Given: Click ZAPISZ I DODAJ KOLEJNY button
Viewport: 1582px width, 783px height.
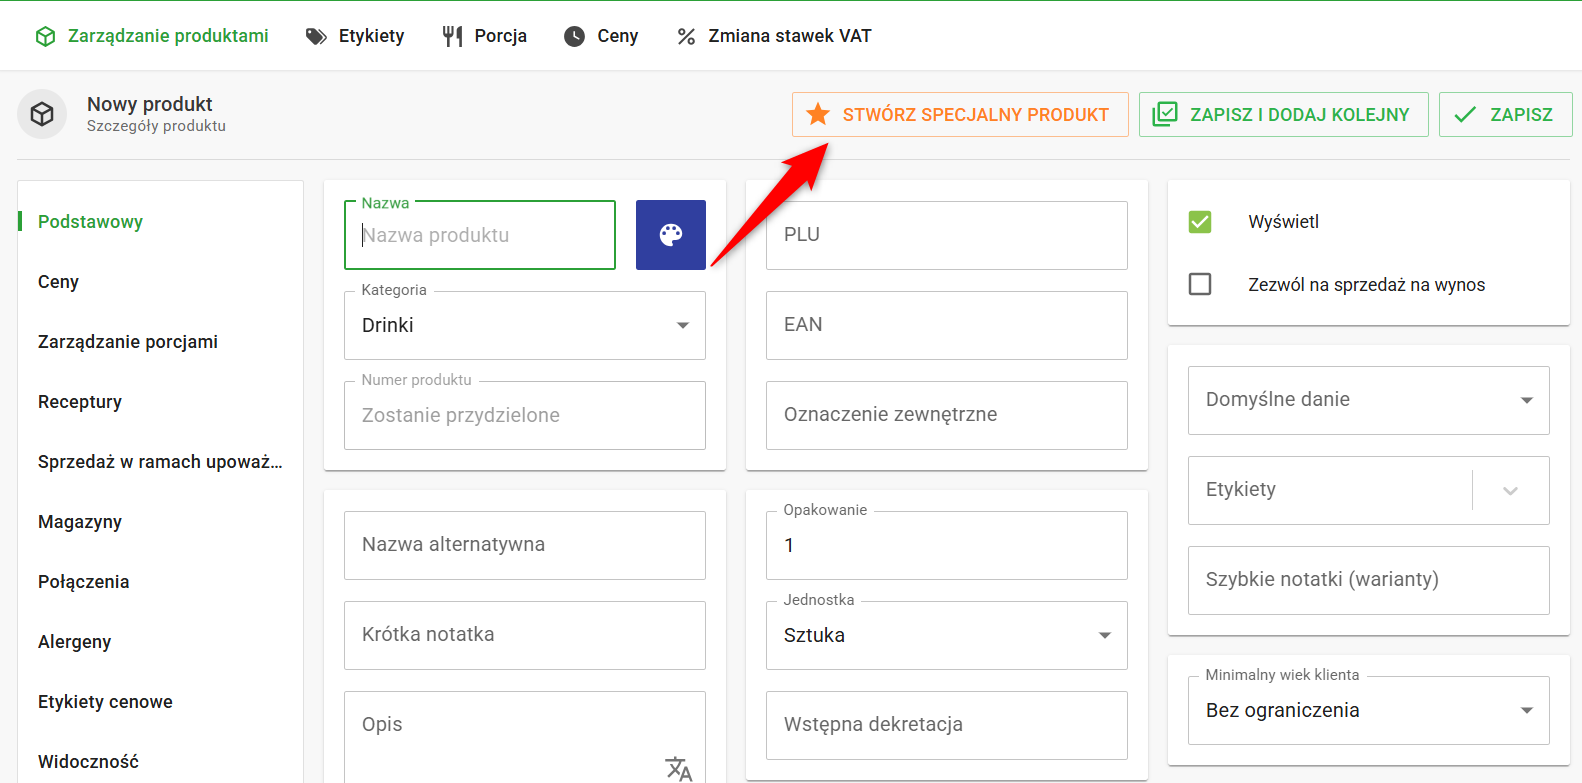Looking at the screenshot, I should tap(1283, 114).
